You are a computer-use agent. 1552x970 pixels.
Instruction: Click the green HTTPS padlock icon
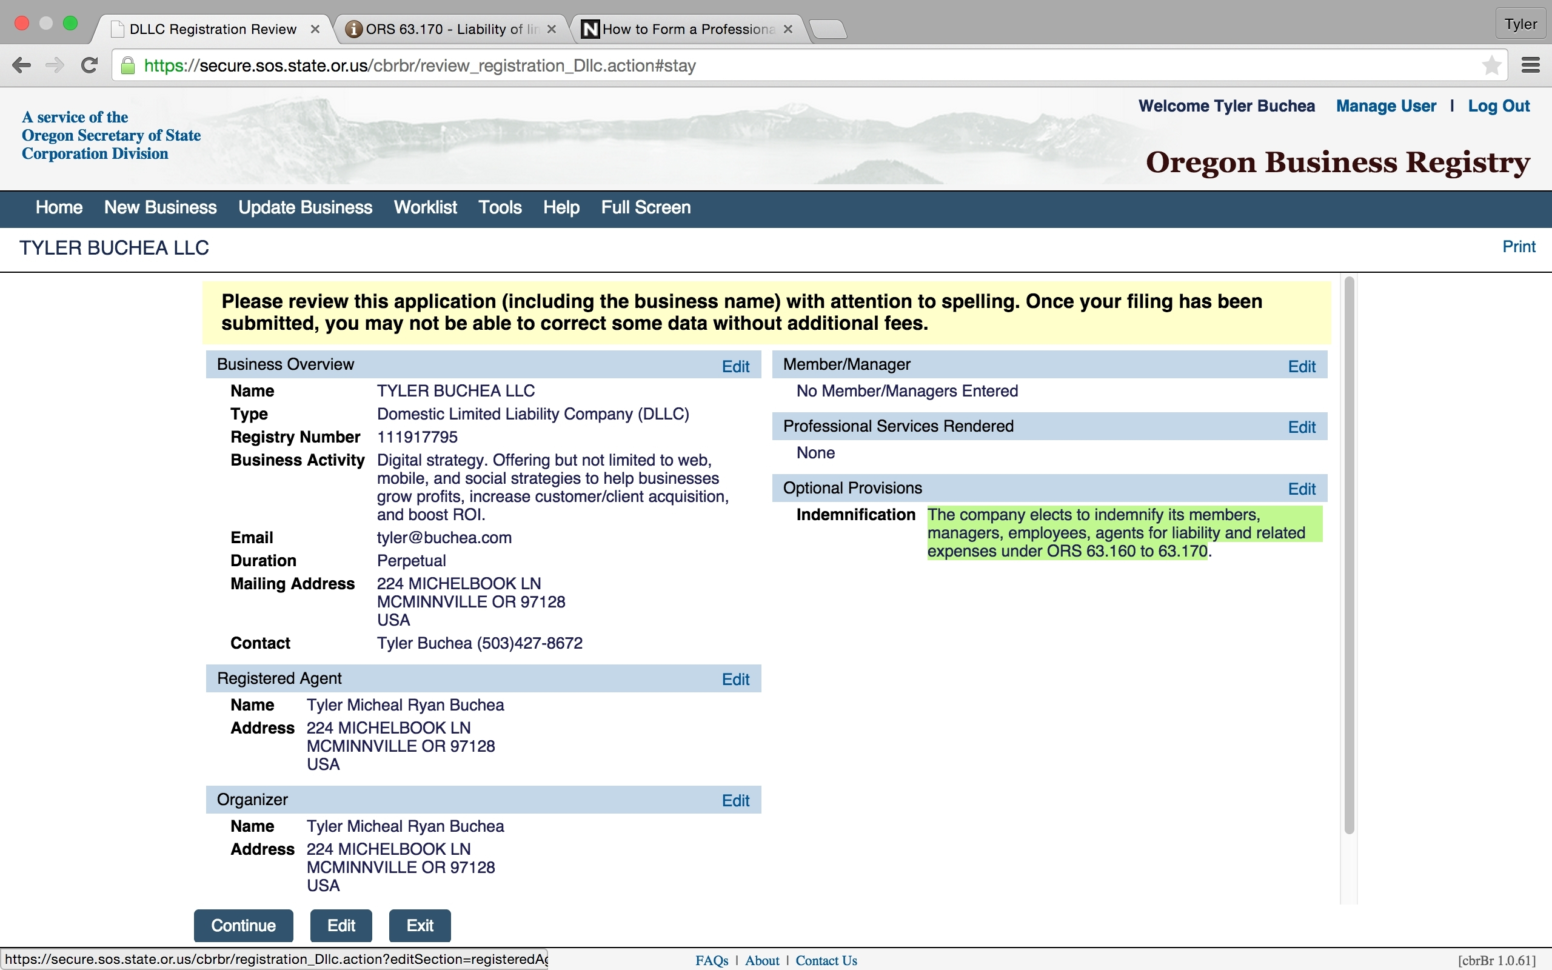127,65
